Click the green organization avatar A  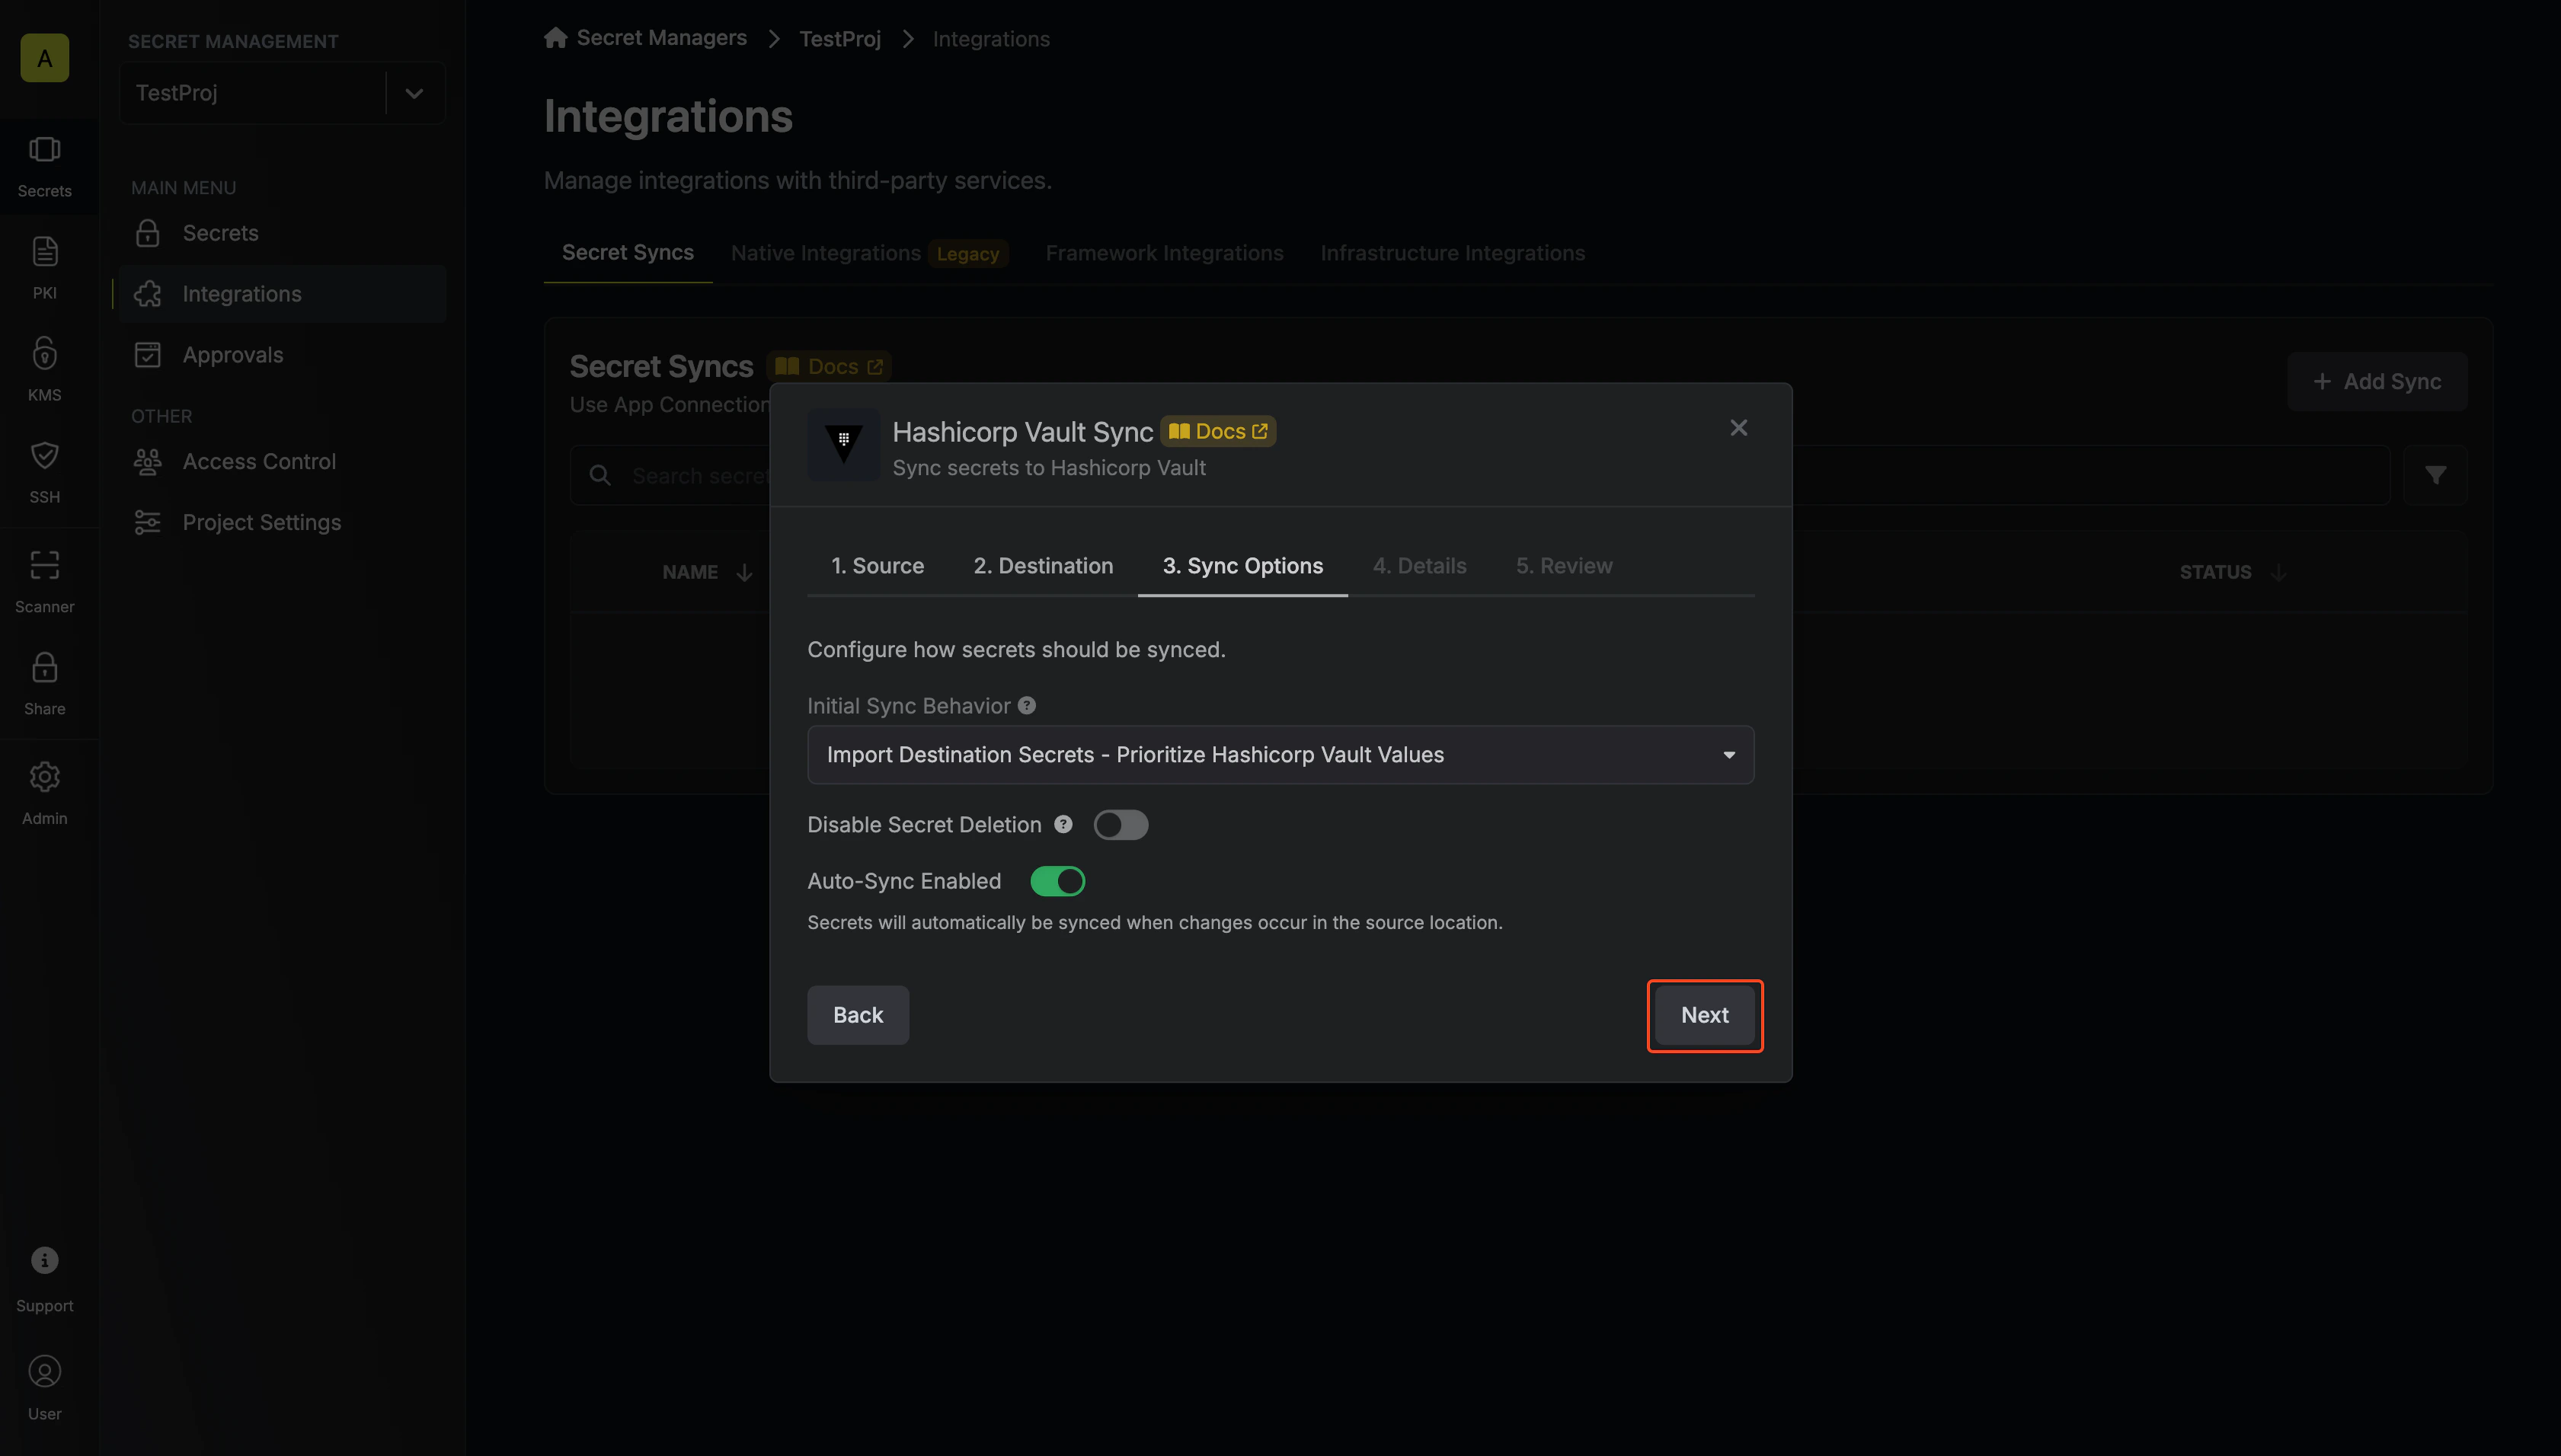44,58
